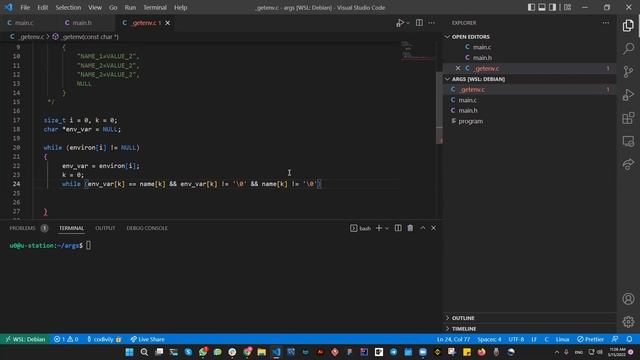The width and height of the screenshot is (640, 360).
Task: Click errors and warnings status item
Action: click(x=66, y=339)
